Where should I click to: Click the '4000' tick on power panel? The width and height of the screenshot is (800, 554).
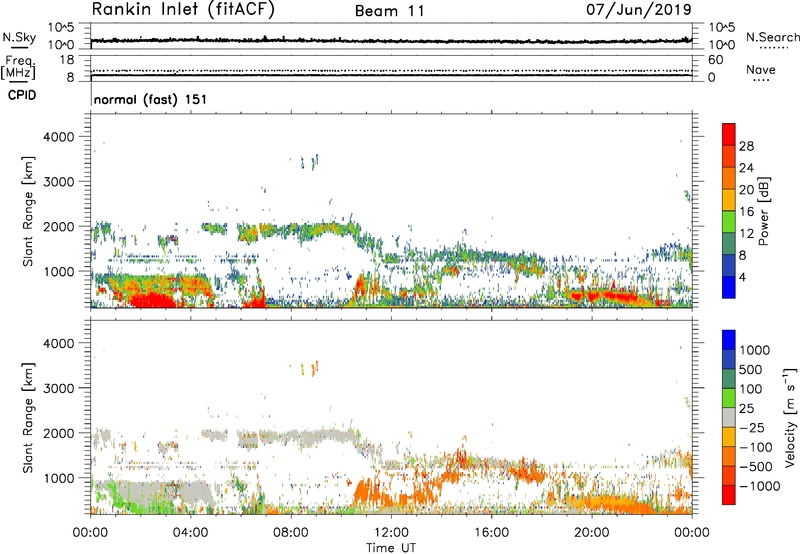(58, 137)
